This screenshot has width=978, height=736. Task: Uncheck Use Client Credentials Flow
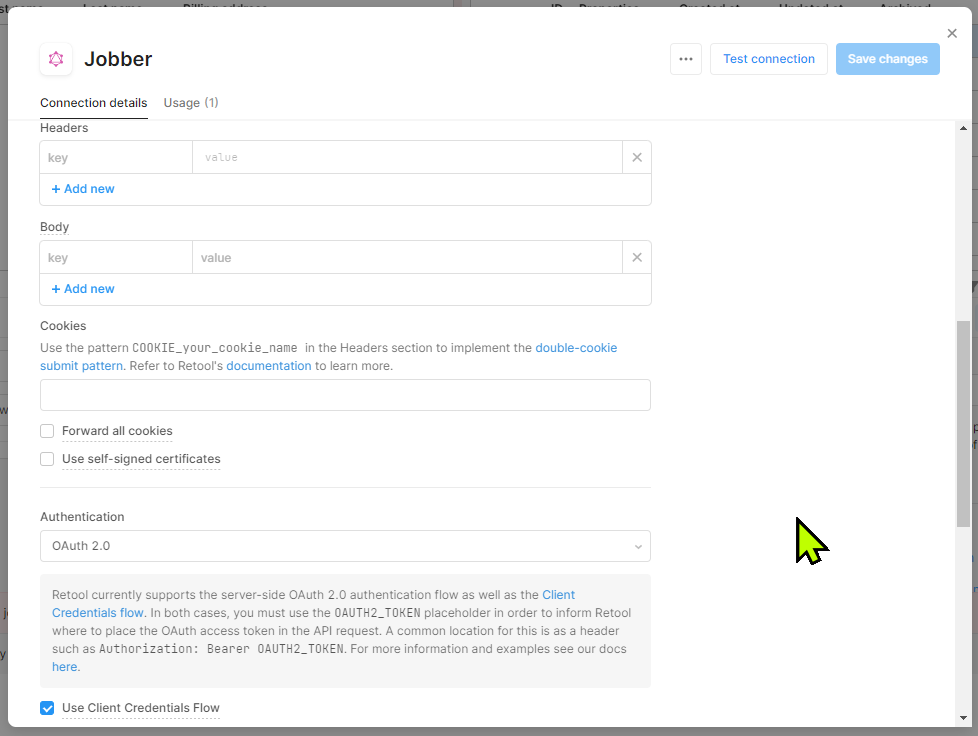47,708
